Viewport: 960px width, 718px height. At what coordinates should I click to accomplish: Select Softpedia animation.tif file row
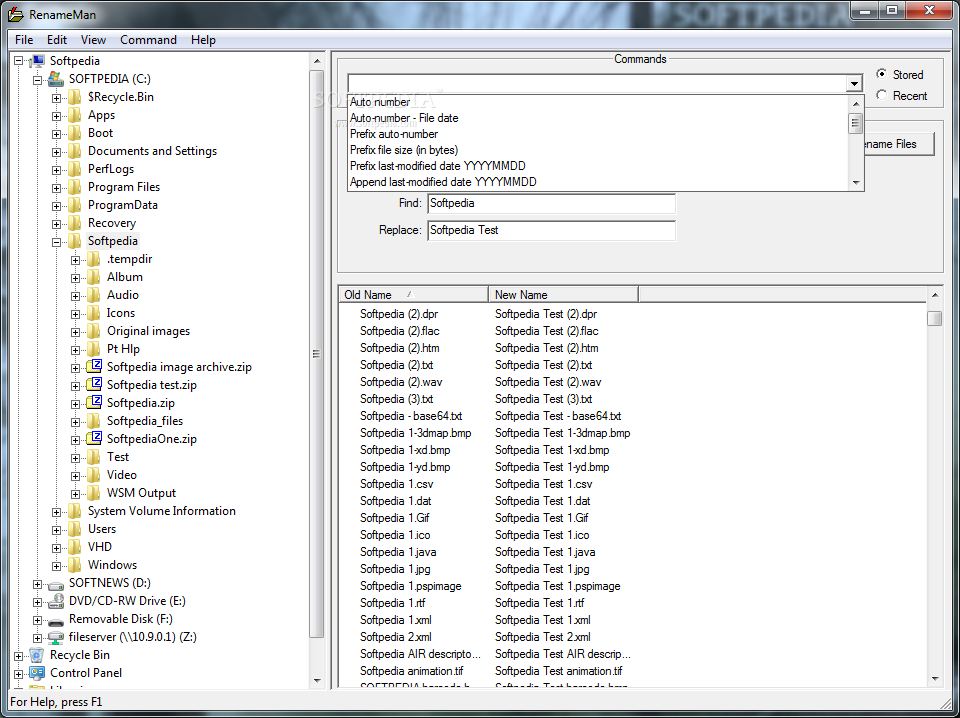tap(411, 671)
